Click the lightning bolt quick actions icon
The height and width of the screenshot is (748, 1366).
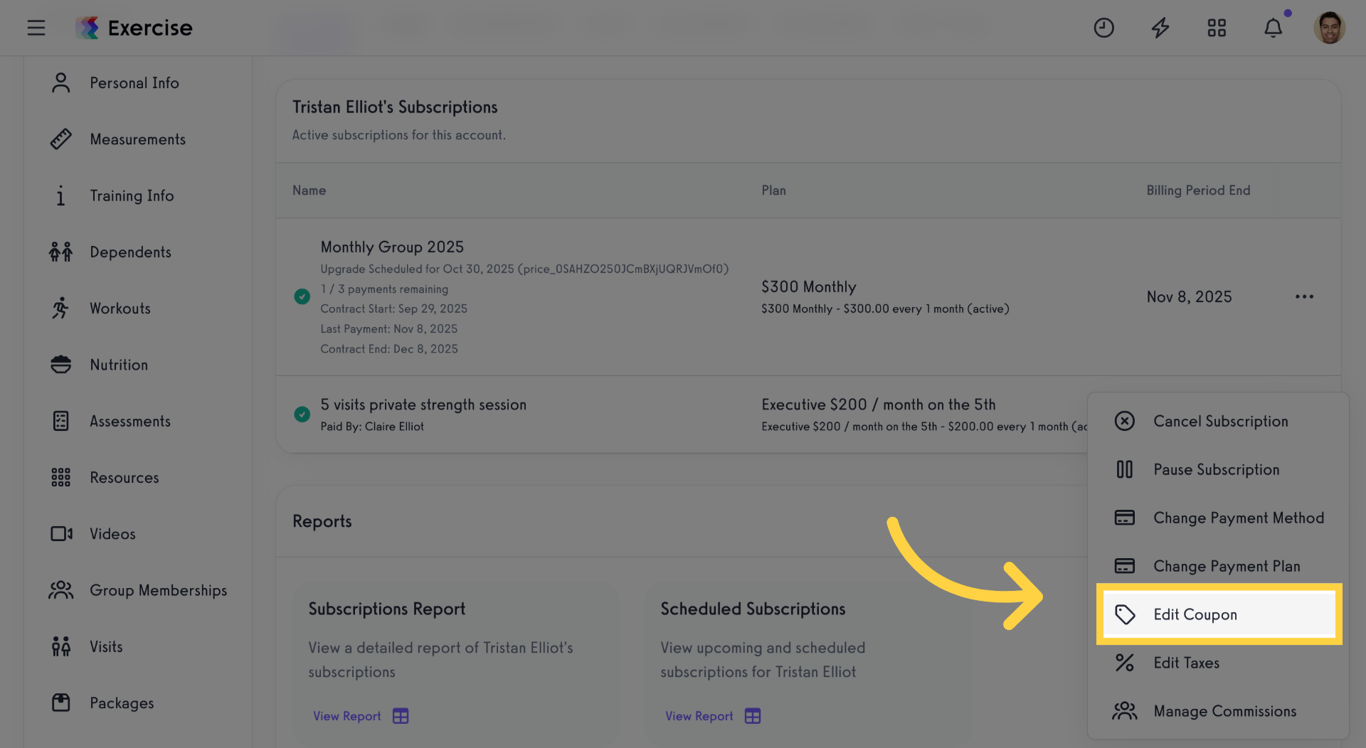[x=1160, y=27]
